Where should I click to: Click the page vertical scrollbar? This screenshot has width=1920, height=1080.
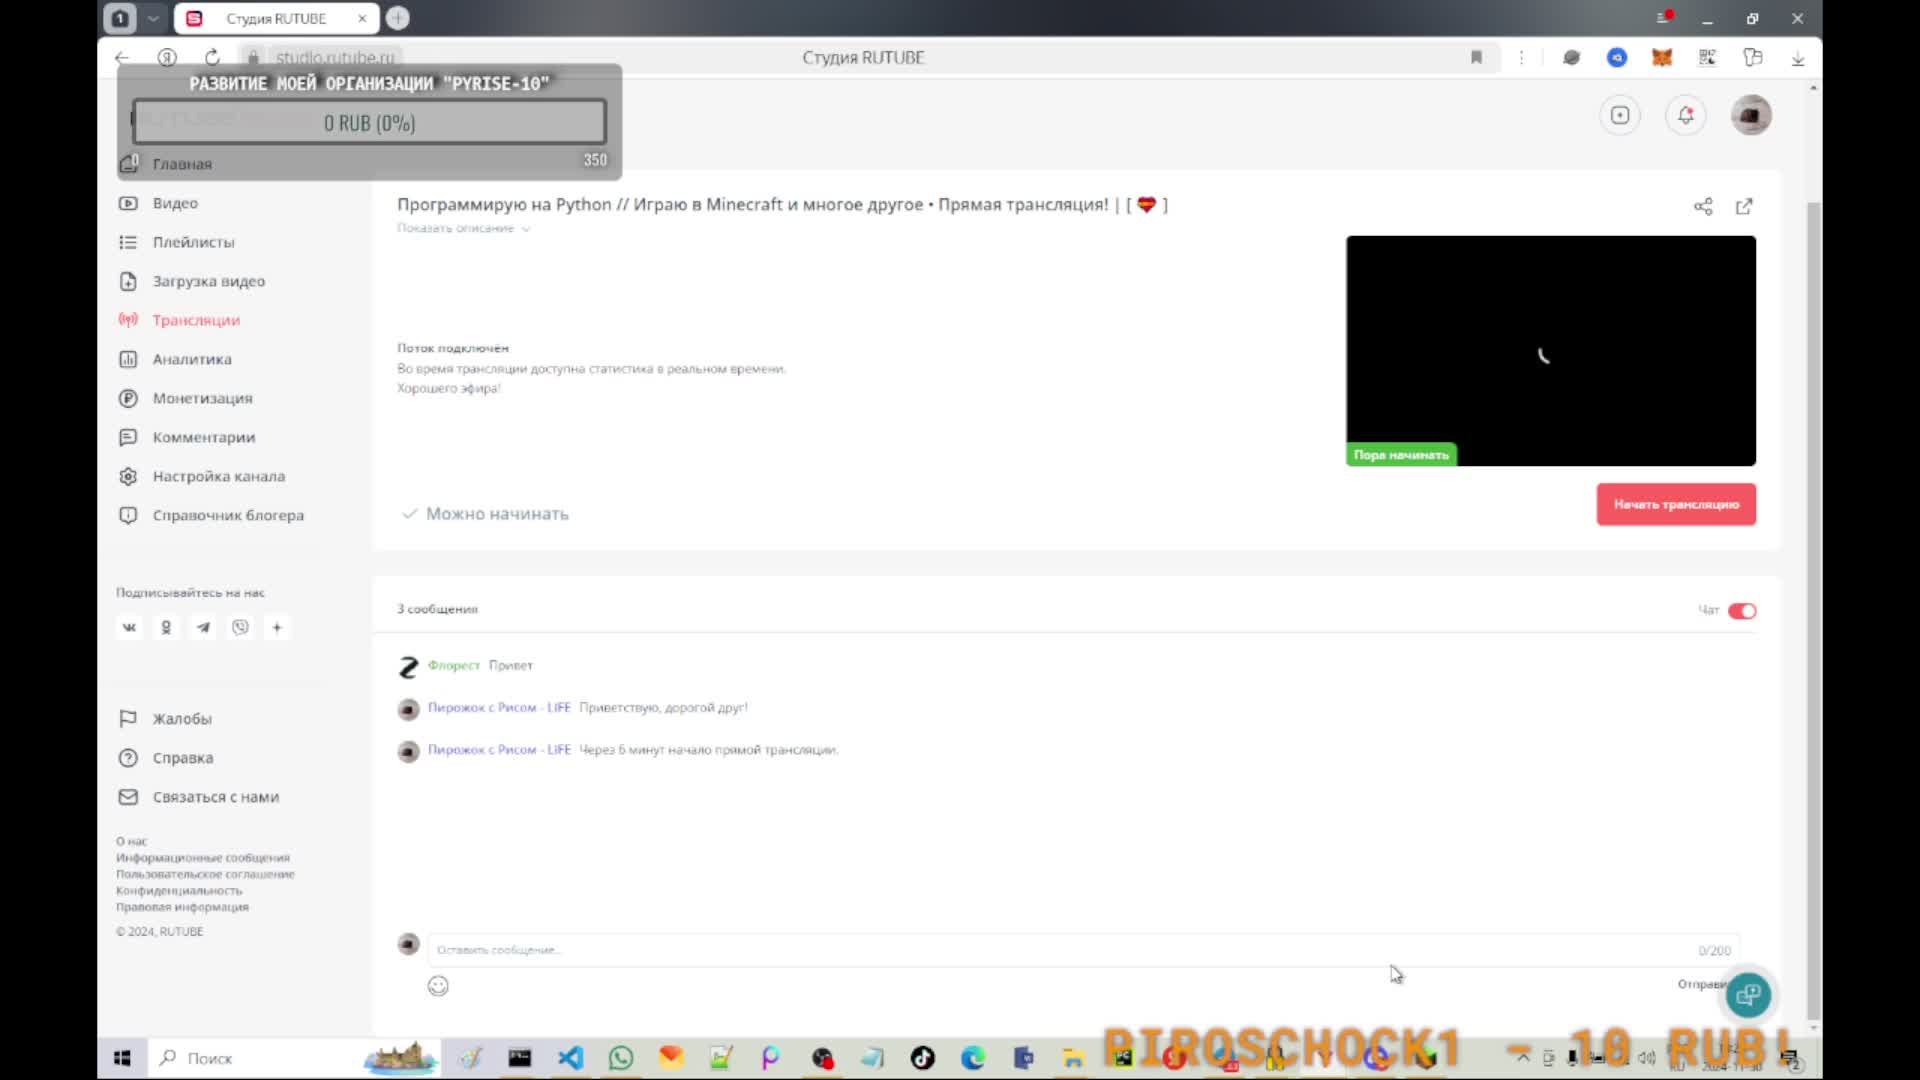point(1813,600)
